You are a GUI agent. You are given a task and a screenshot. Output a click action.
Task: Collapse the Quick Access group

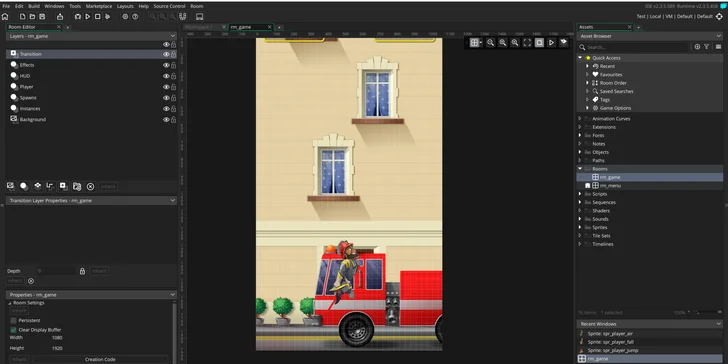tap(580, 58)
